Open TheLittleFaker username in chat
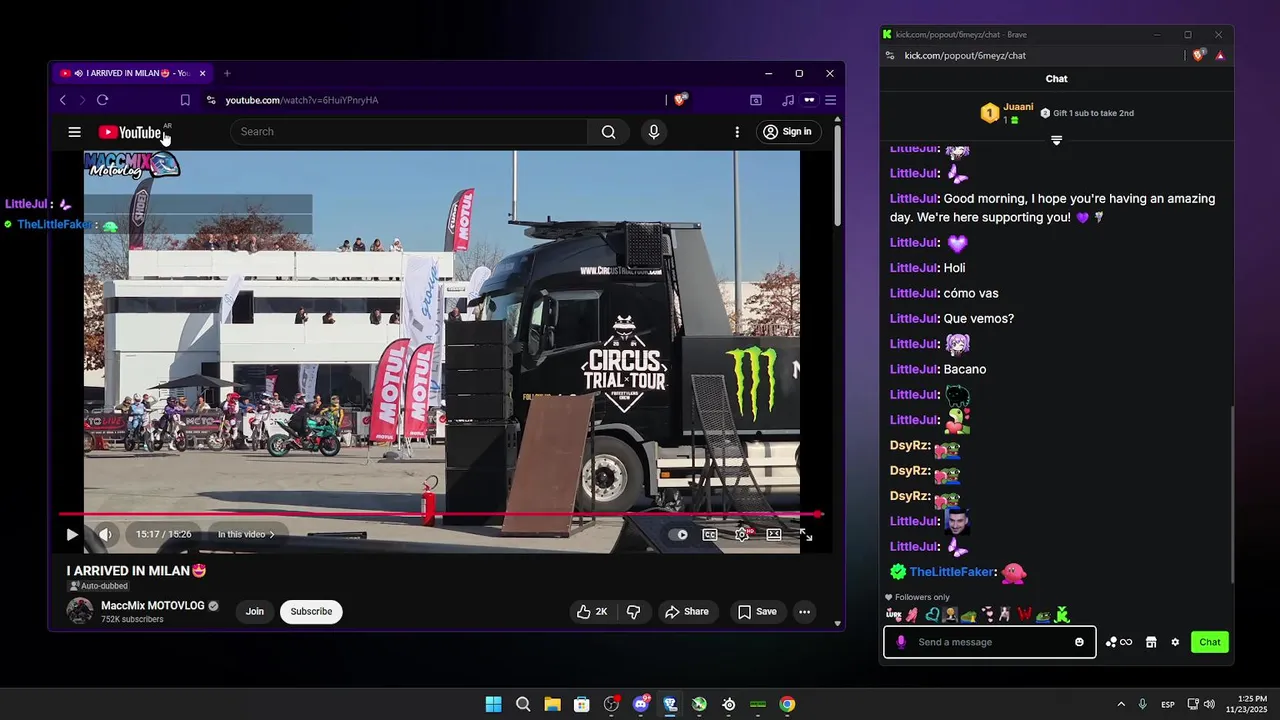 point(952,572)
